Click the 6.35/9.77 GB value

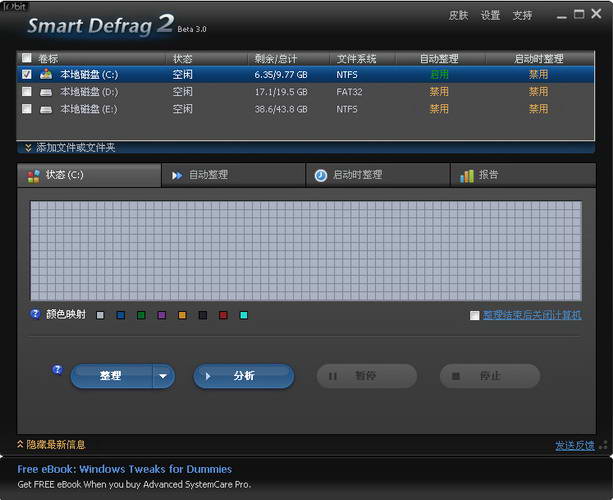pos(281,74)
